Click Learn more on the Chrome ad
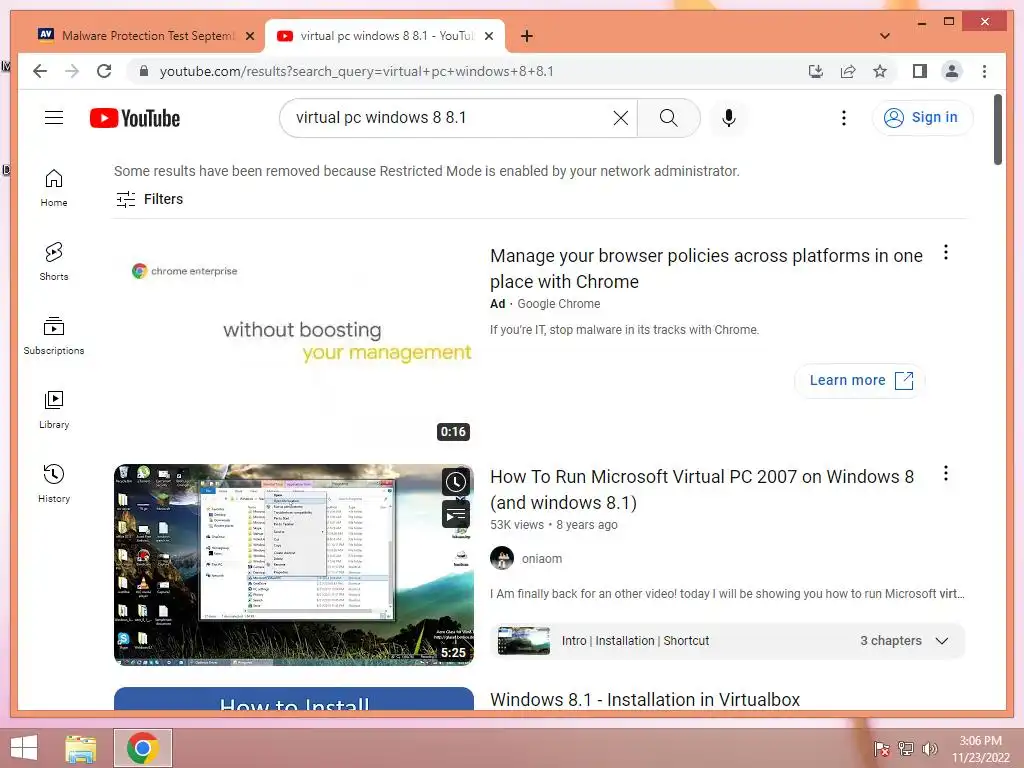The height and width of the screenshot is (768, 1024). (x=859, y=381)
